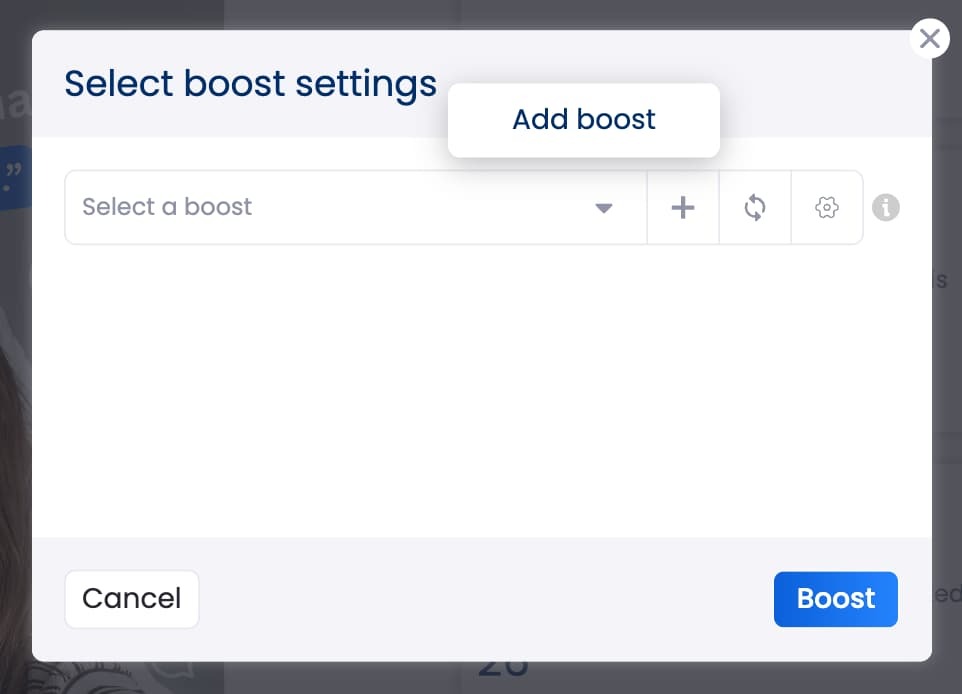The width and height of the screenshot is (962, 694).
Task: Click the partially hidden number below dialog
Action: pyautogui.click(x=502, y=670)
